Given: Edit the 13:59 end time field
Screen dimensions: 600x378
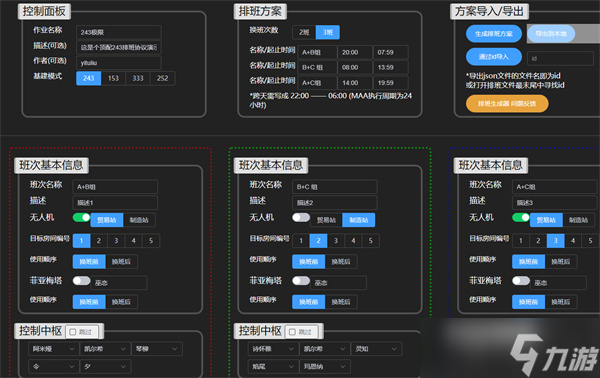Looking at the screenshot, I should (x=390, y=67).
